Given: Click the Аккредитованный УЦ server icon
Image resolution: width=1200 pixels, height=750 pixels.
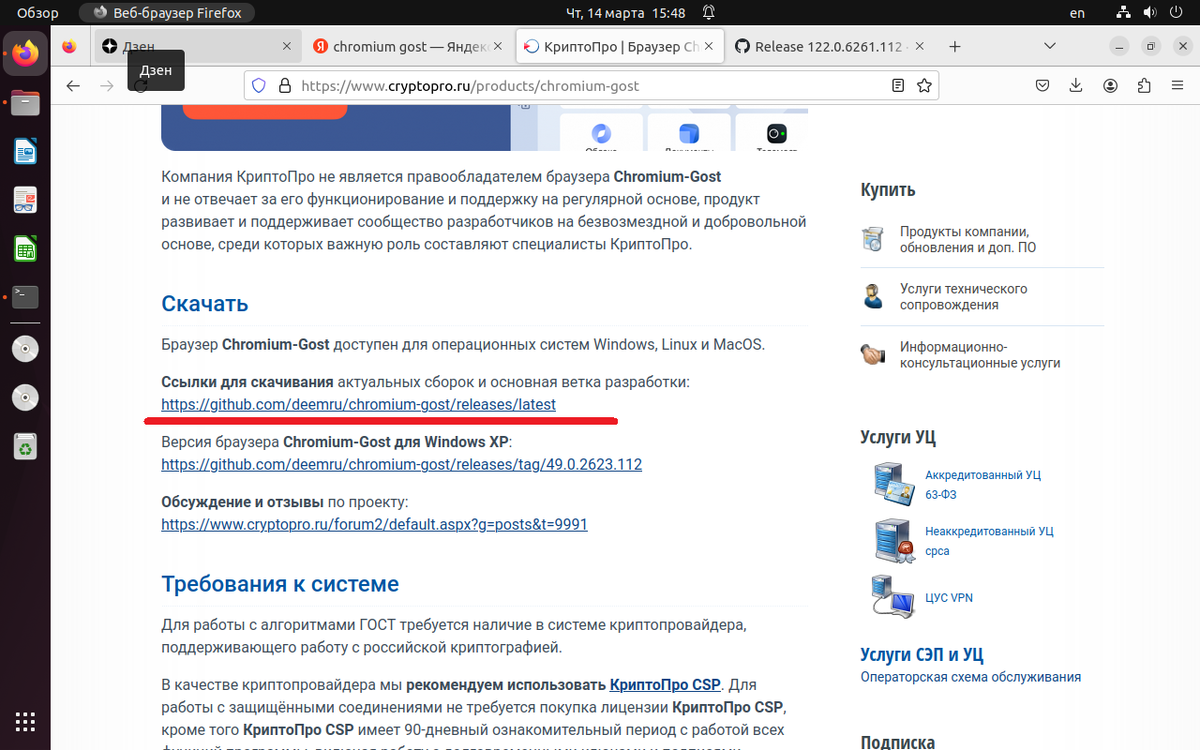Looking at the screenshot, I should pos(893,484).
